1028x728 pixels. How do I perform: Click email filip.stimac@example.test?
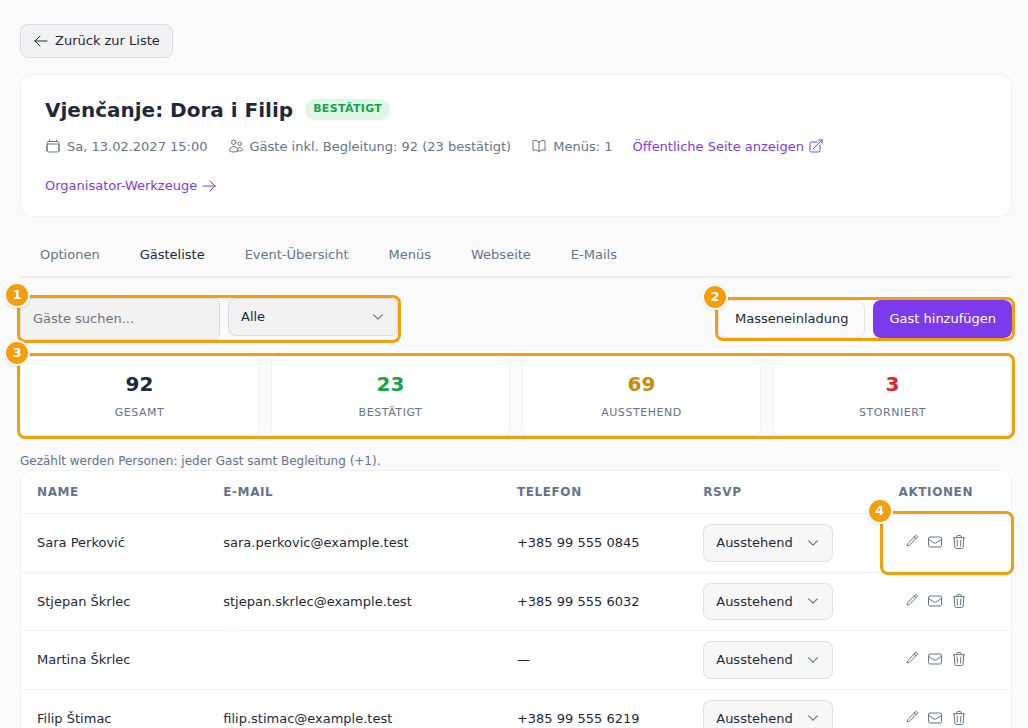click(307, 718)
